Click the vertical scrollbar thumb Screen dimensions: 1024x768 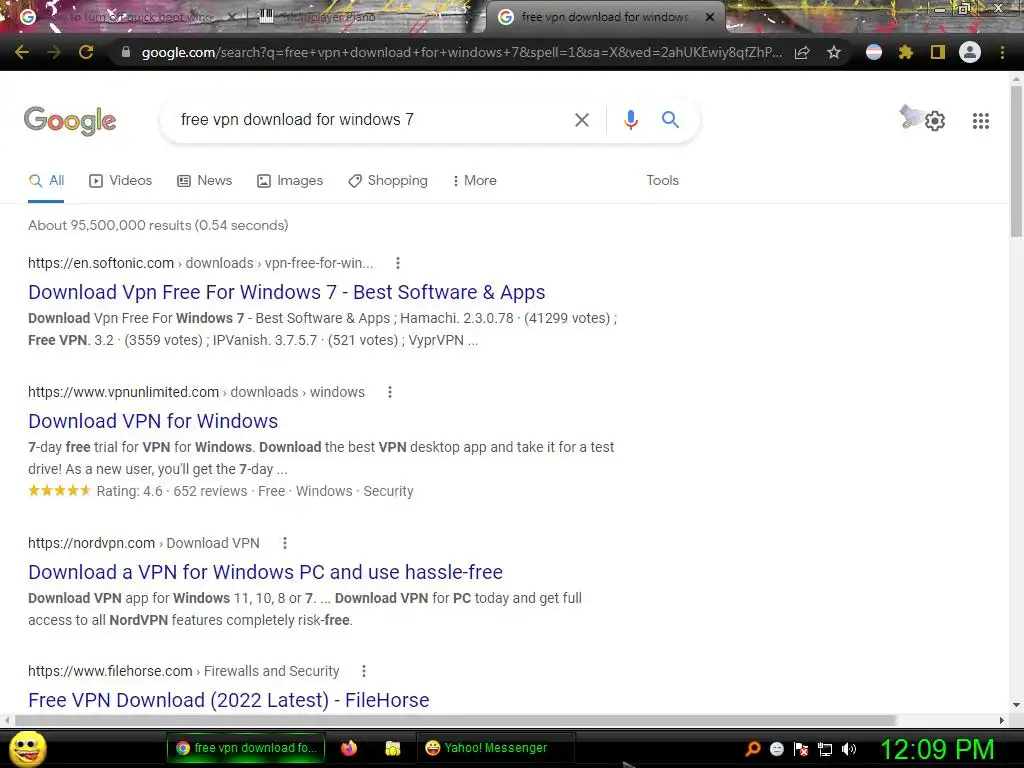[x=1016, y=161]
